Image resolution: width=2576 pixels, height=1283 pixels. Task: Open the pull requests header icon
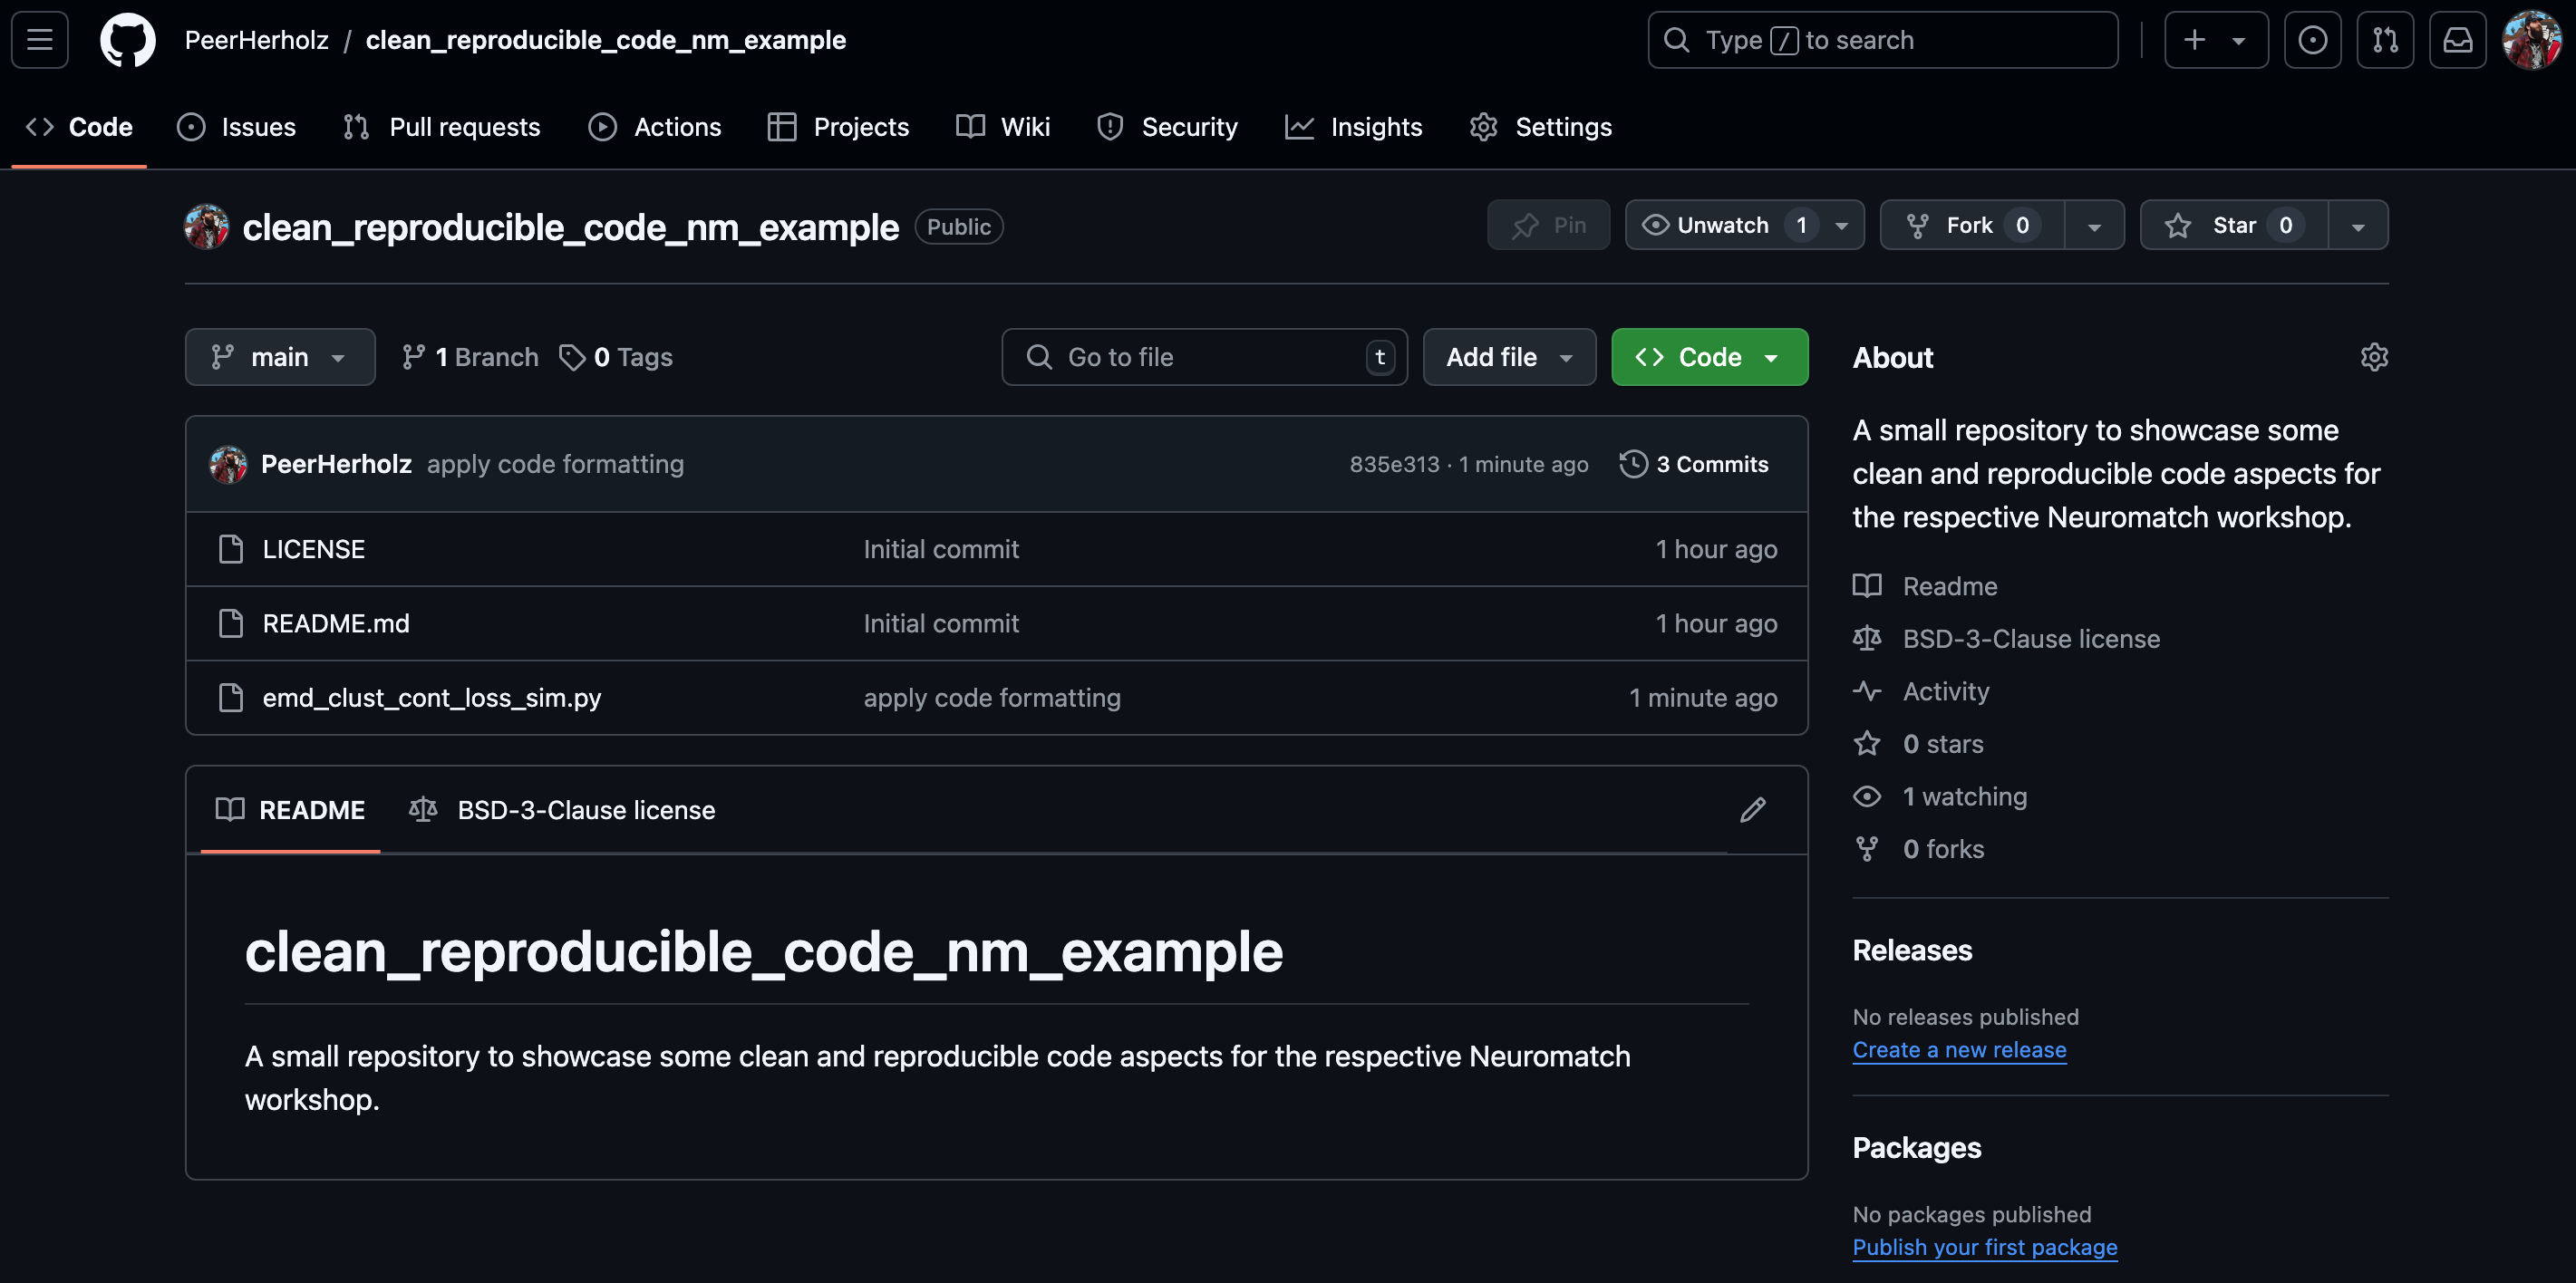click(2384, 40)
